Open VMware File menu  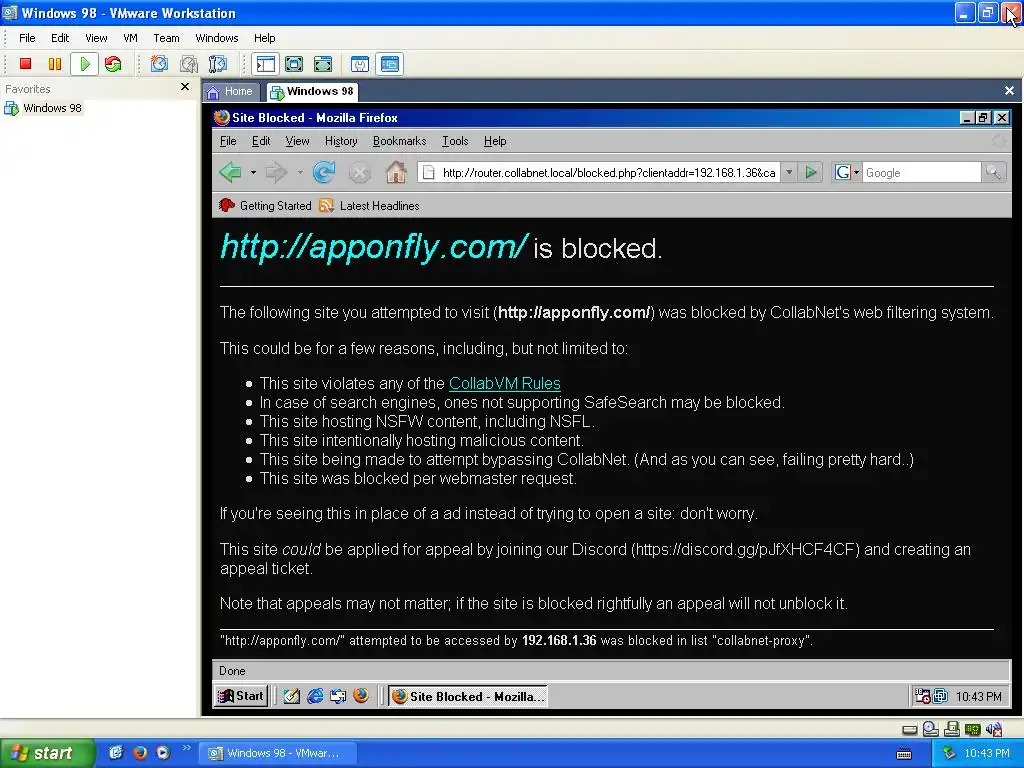tap(27, 38)
